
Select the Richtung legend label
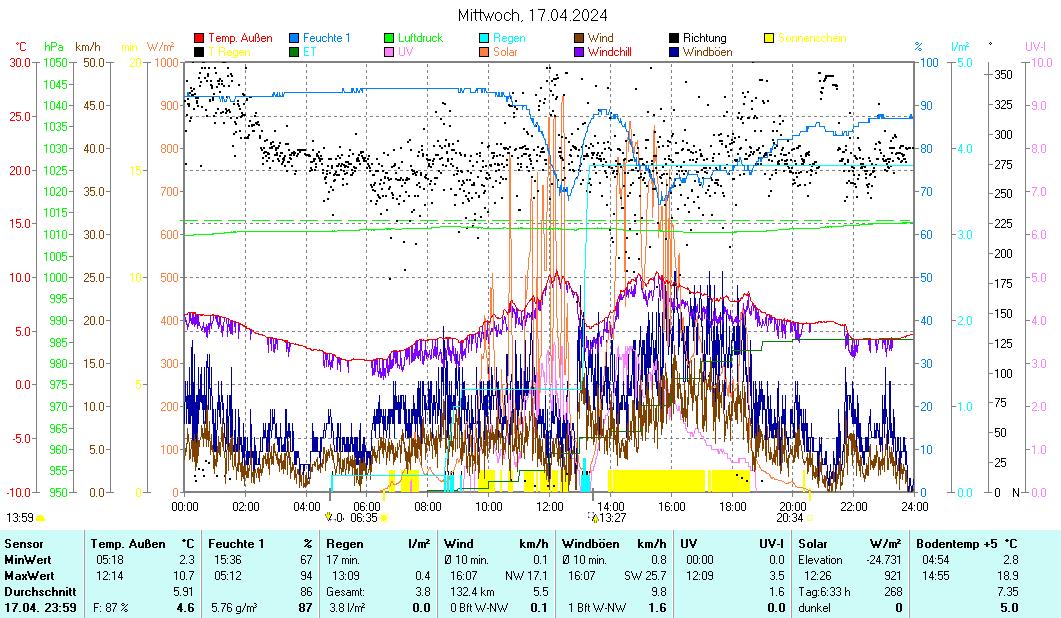pyautogui.click(x=704, y=38)
